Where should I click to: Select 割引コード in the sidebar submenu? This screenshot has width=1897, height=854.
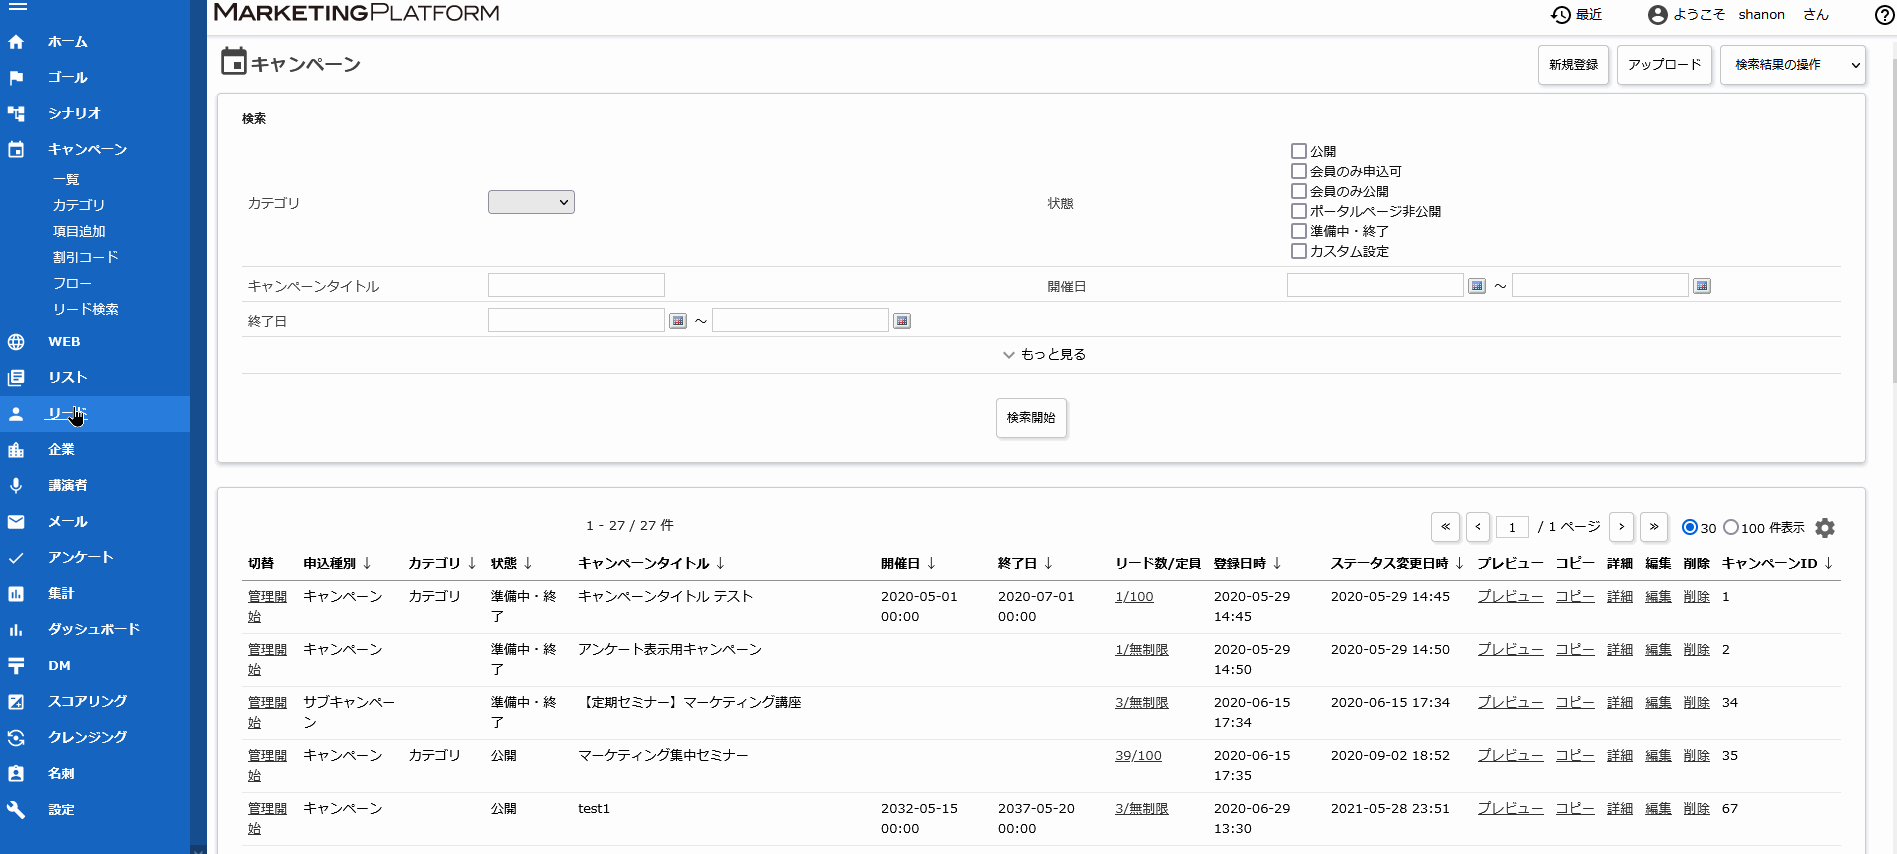pos(85,257)
